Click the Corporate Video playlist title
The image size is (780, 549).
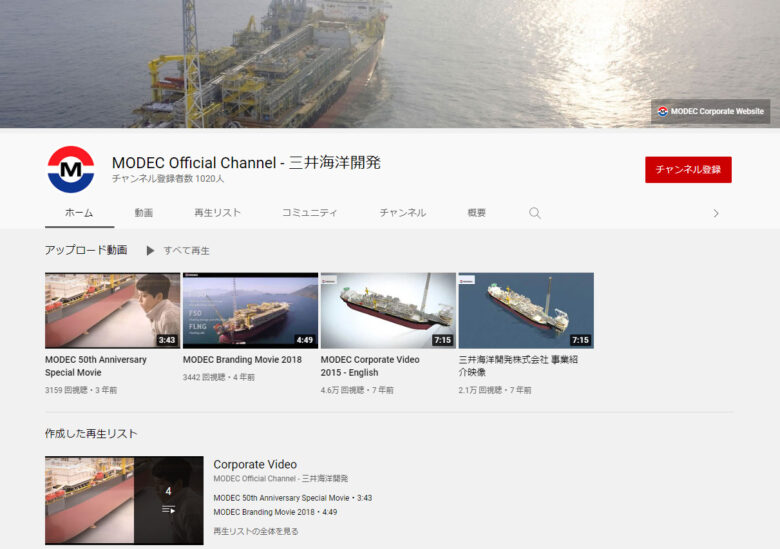click(x=255, y=464)
